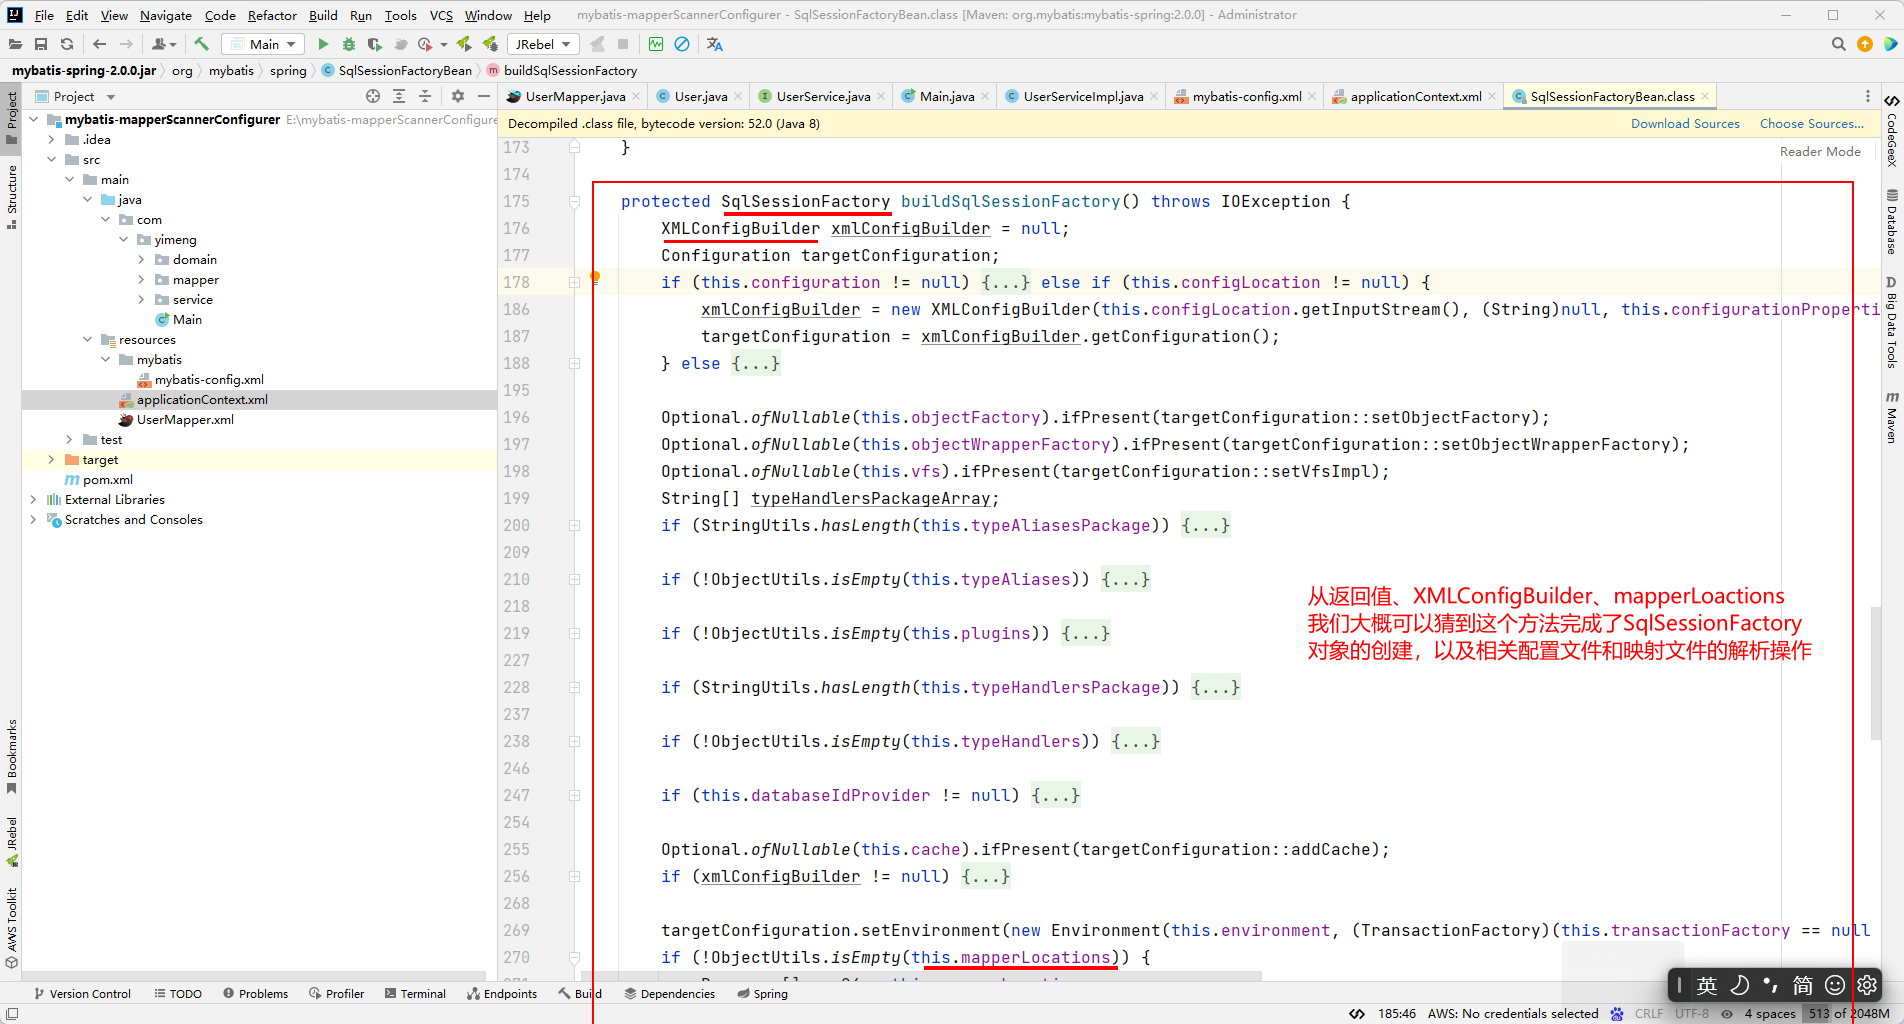Viewport: 1904px width, 1024px height.
Task: Navigate back with the left arrow
Action: (x=99, y=44)
